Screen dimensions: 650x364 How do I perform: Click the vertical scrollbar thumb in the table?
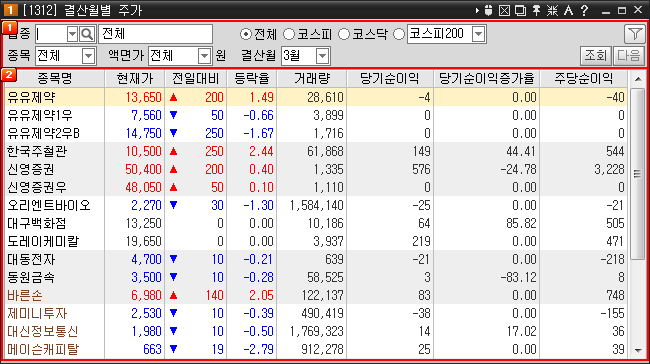[x=638, y=174]
